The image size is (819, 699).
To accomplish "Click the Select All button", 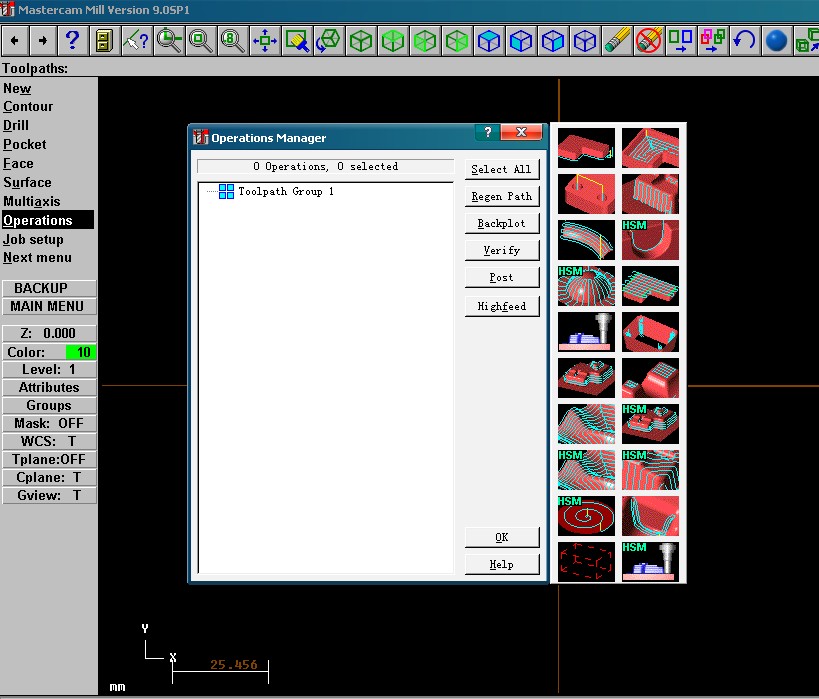I will click(x=501, y=169).
